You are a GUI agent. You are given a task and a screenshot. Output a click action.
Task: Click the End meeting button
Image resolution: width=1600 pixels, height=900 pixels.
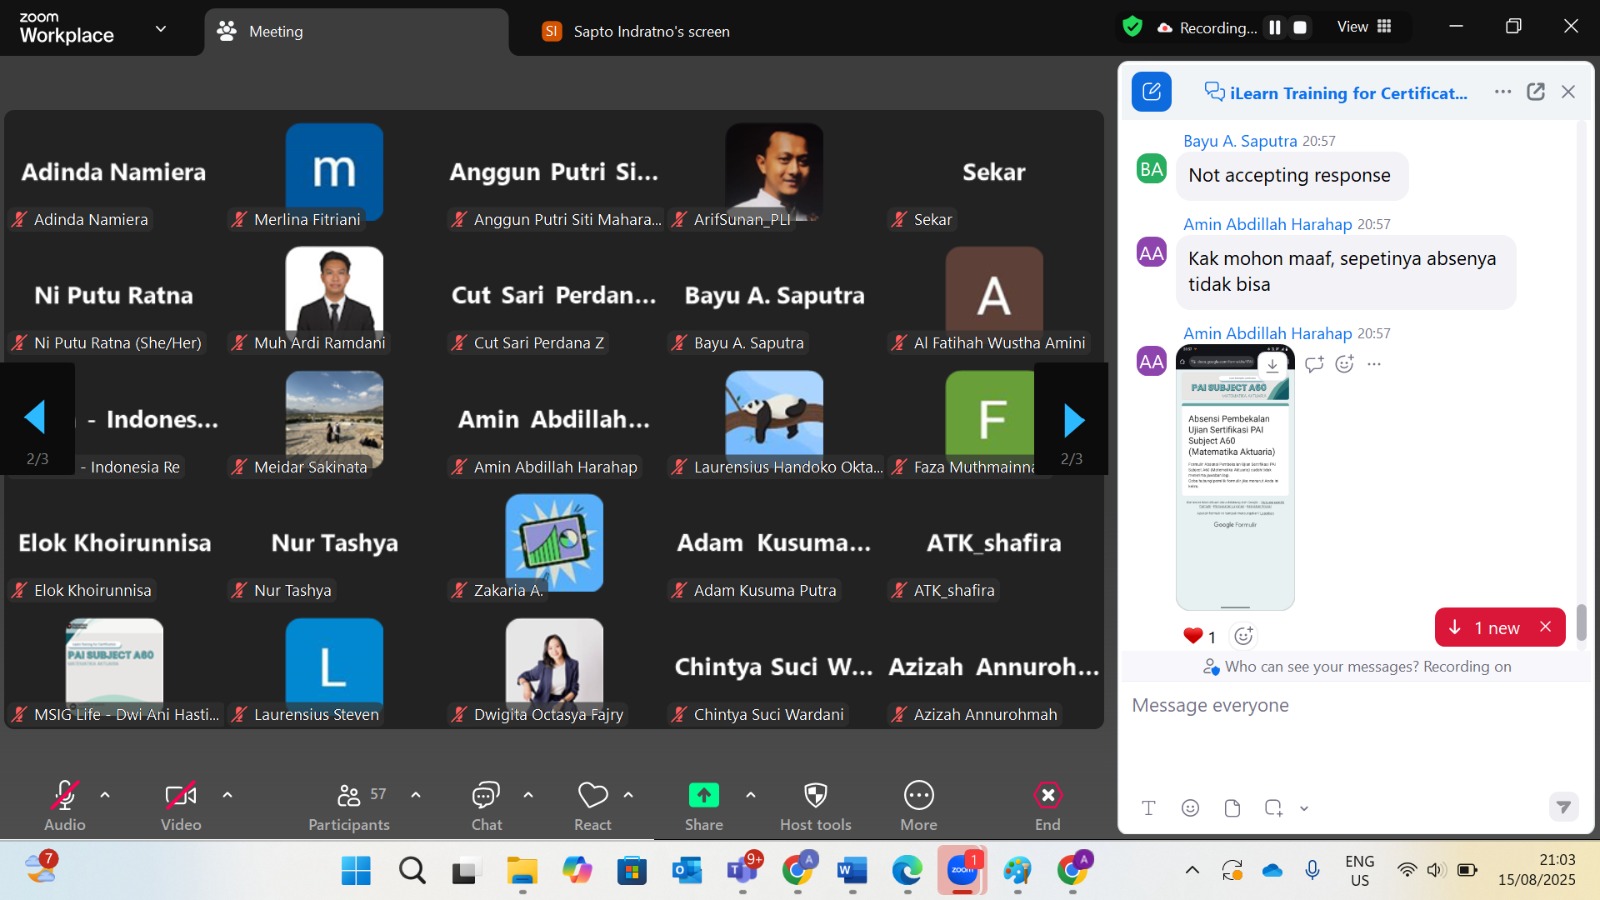[1047, 804]
